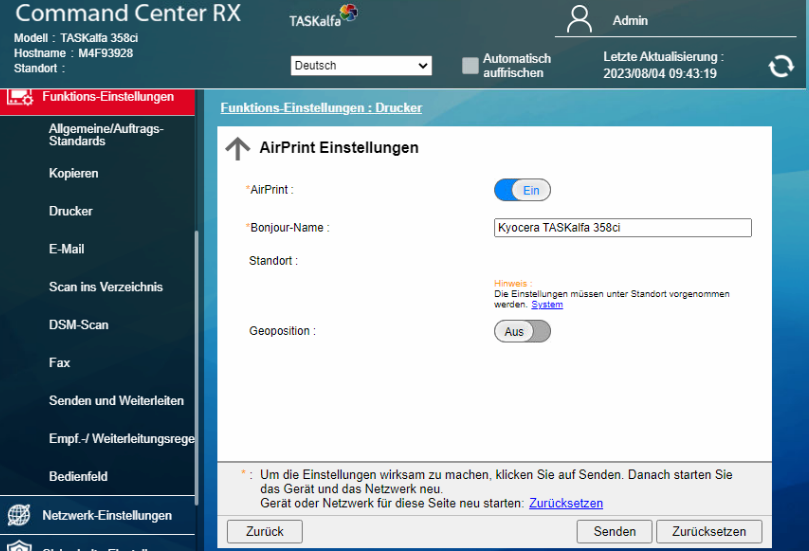This screenshot has width=809, height=551.
Task: Click the Netzwerk-Einstellungen globe icon
Action: (19, 515)
